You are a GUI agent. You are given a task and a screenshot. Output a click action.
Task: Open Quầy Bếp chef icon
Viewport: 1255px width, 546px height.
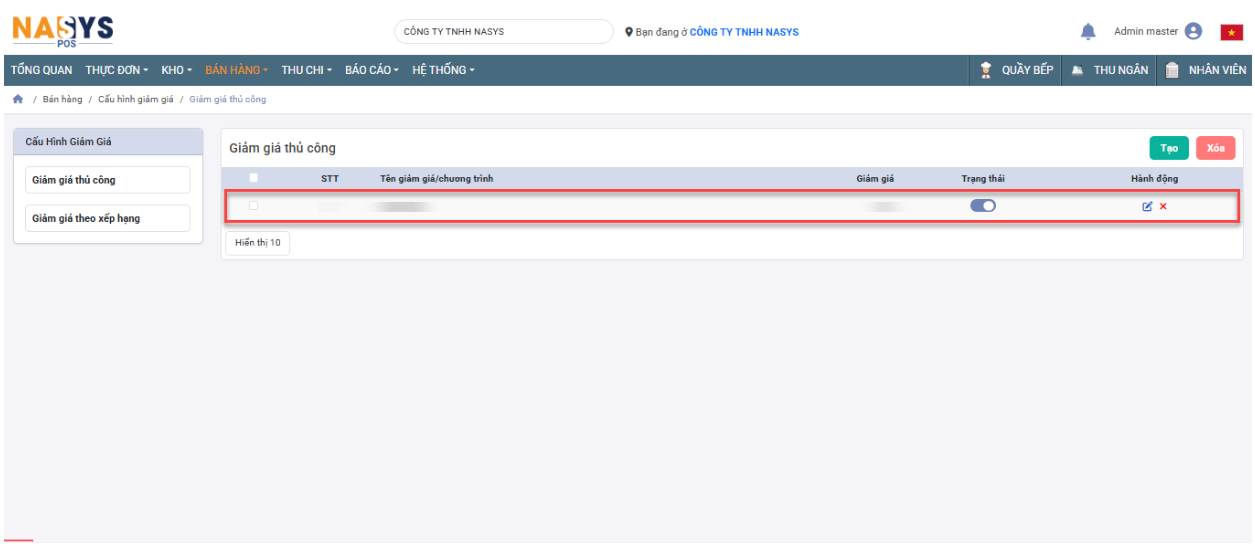coord(986,70)
